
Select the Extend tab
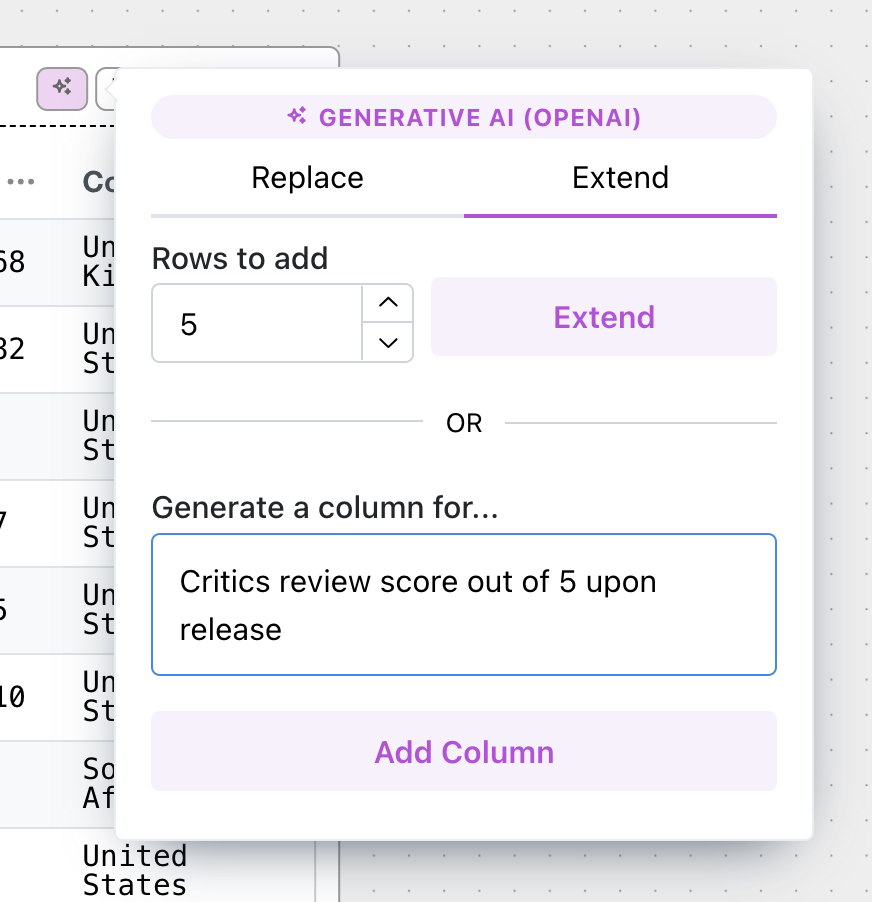point(620,177)
